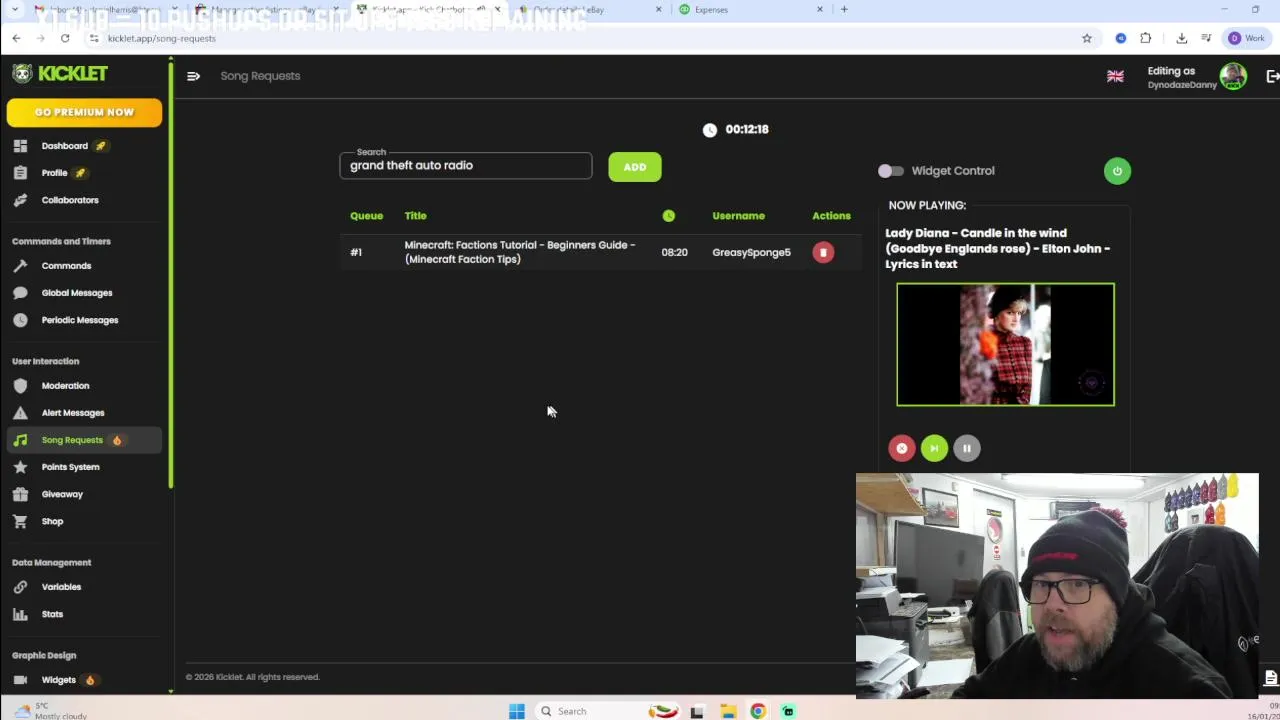The width and height of the screenshot is (1280, 720).
Task: Click the song search input field
Action: tap(465, 166)
